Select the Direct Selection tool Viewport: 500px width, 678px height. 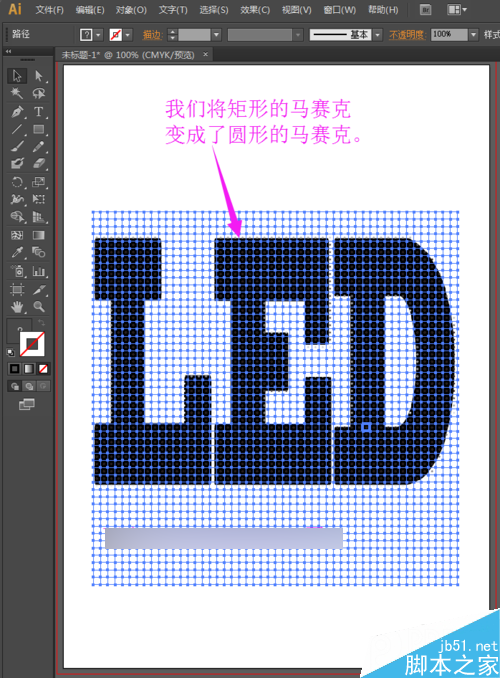(x=38, y=76)
